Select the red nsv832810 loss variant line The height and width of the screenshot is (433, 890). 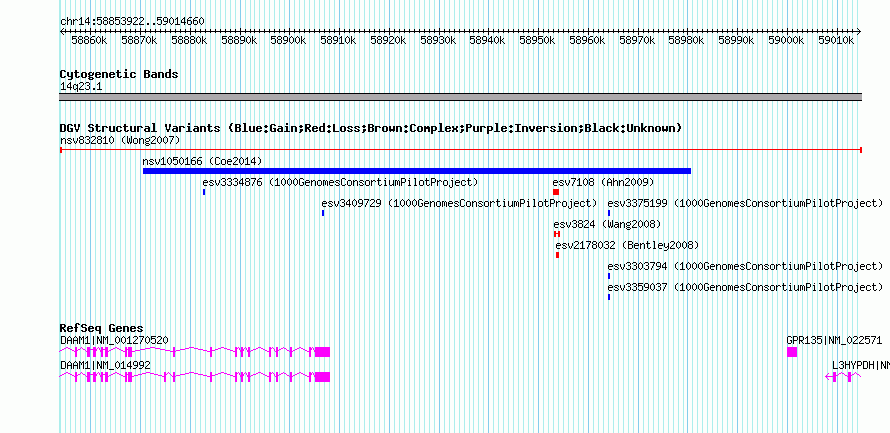click(460, 150)
